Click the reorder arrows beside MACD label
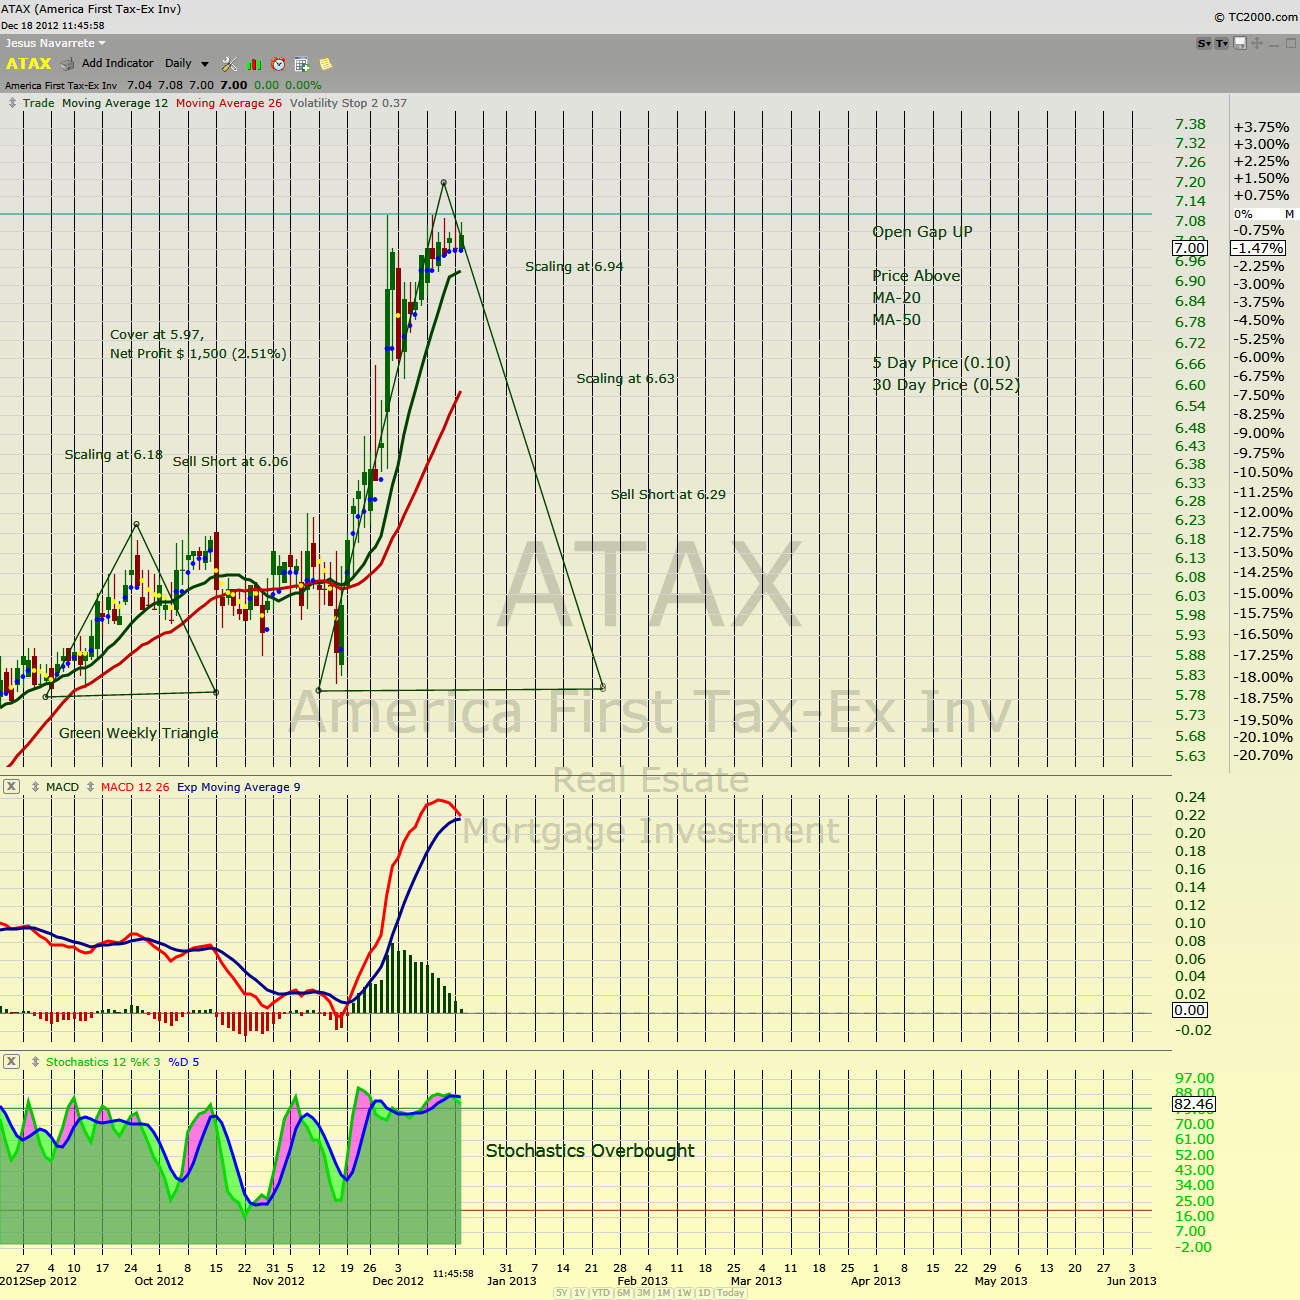This screenshot has width=1300, height=1300. coord(36,787)
